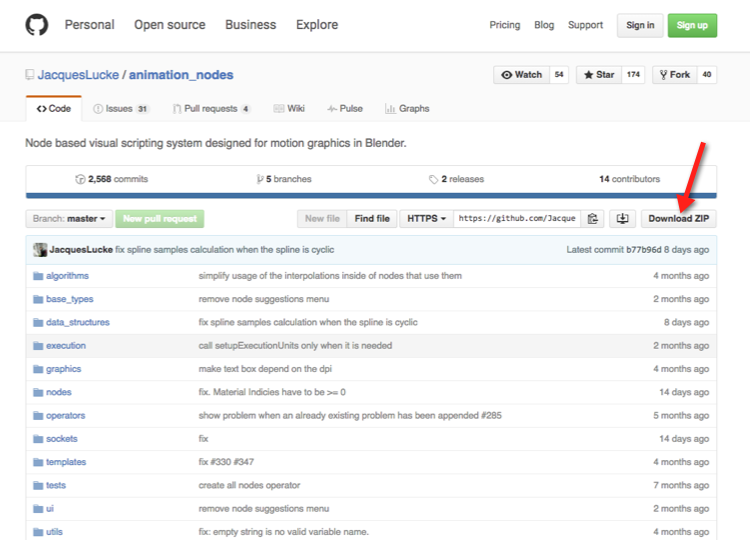Click the GitHub octocat logo

pos(37,25)
